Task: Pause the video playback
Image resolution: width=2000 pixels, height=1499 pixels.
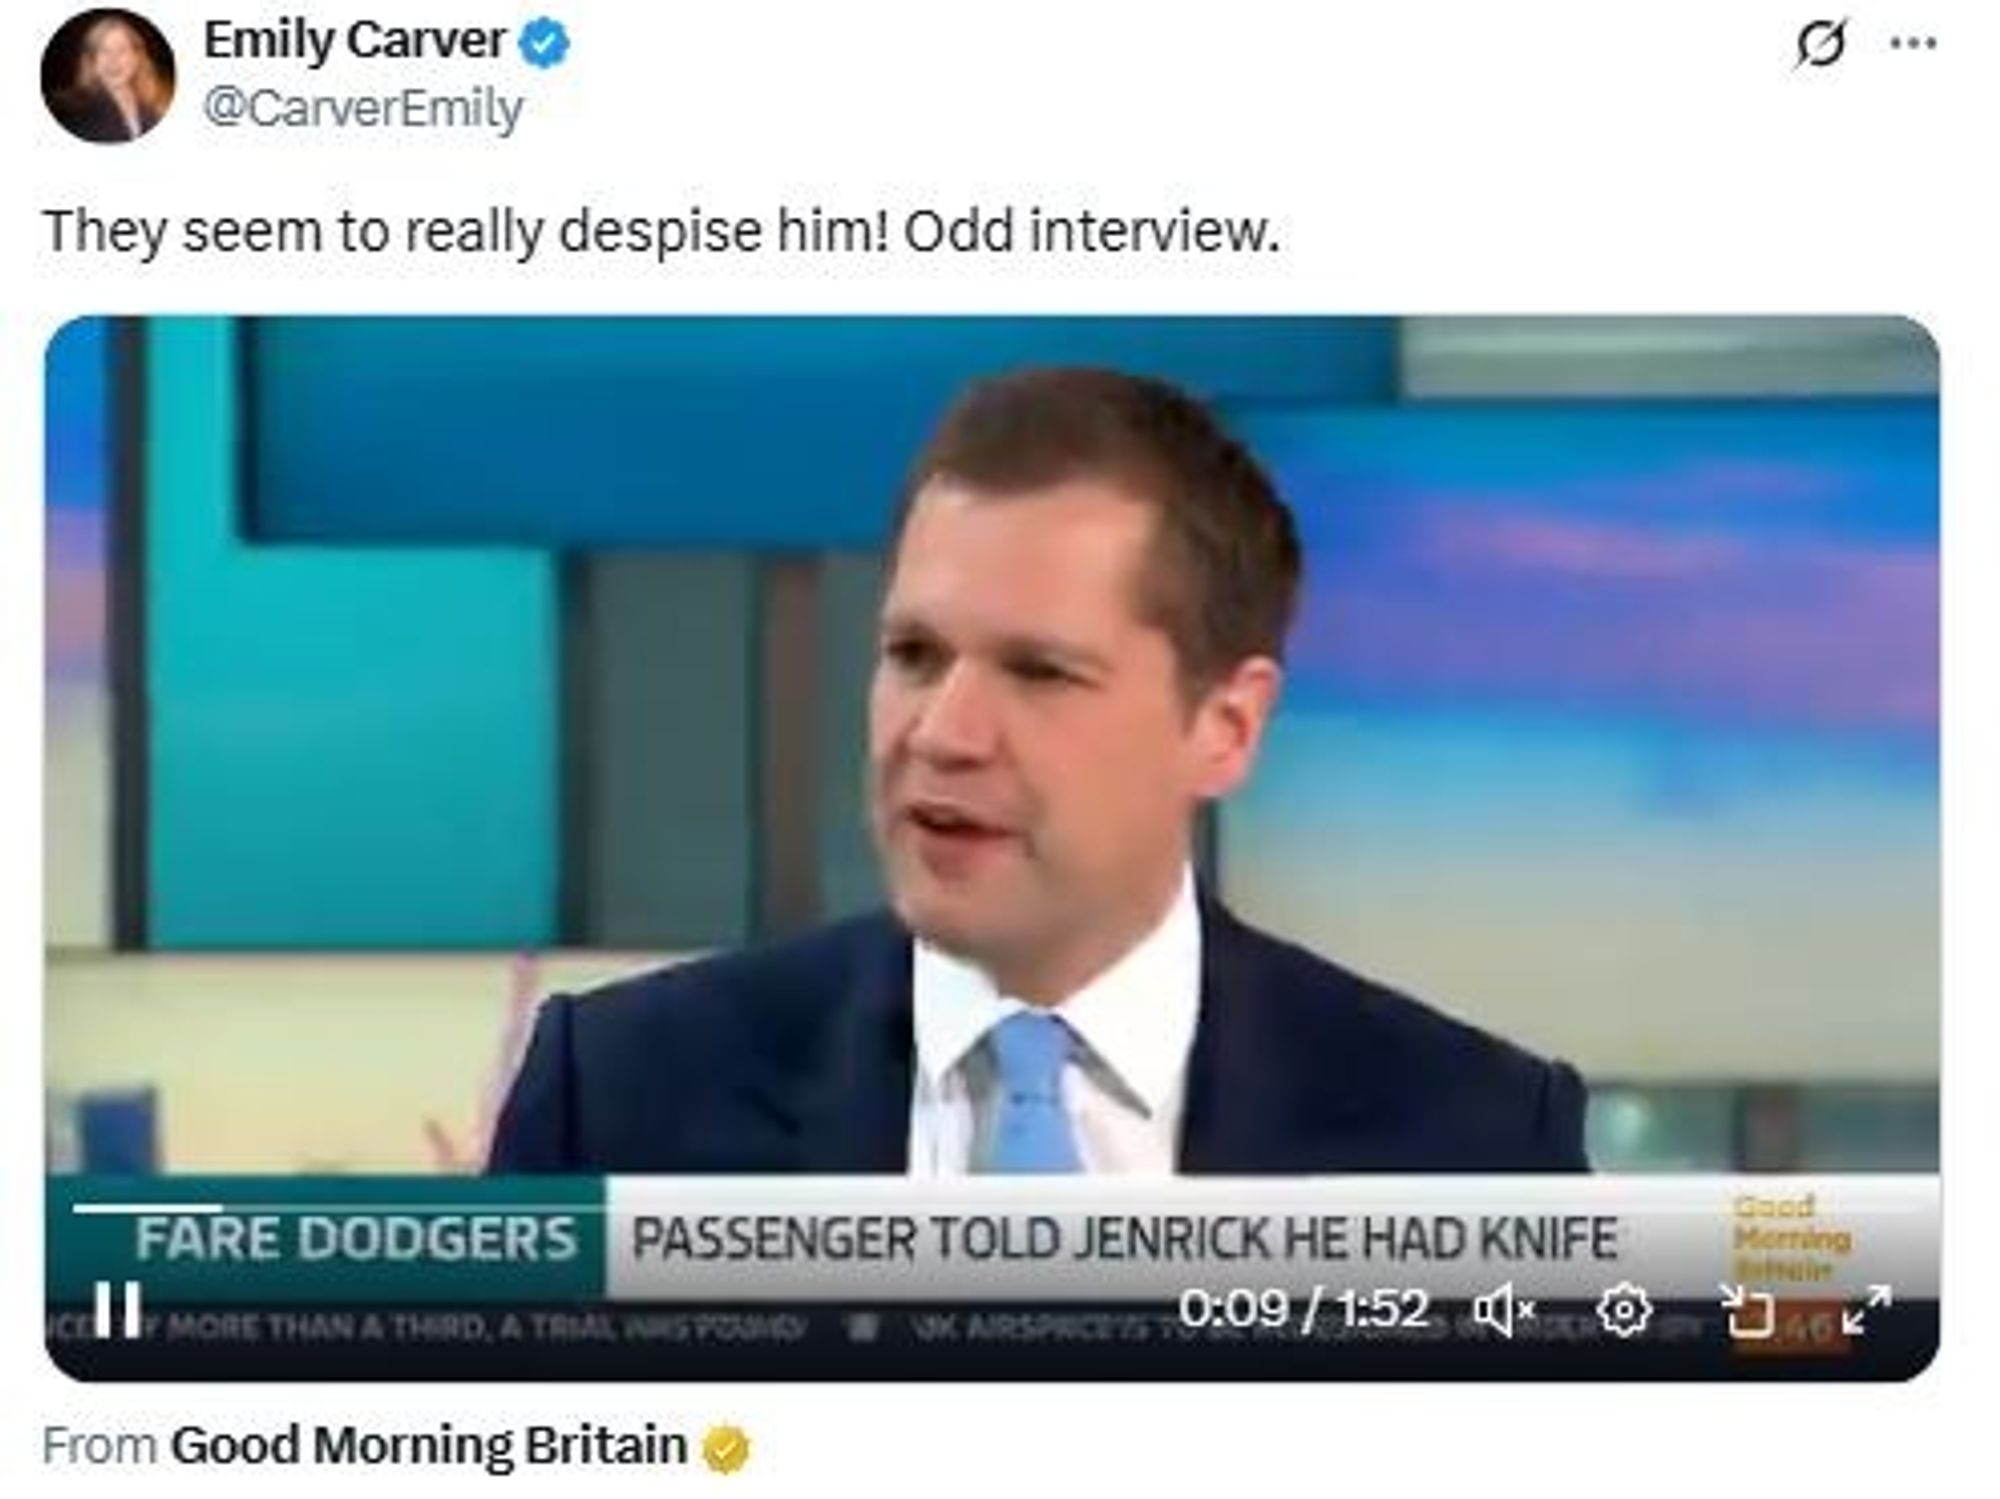Action: pos(118,1309)
